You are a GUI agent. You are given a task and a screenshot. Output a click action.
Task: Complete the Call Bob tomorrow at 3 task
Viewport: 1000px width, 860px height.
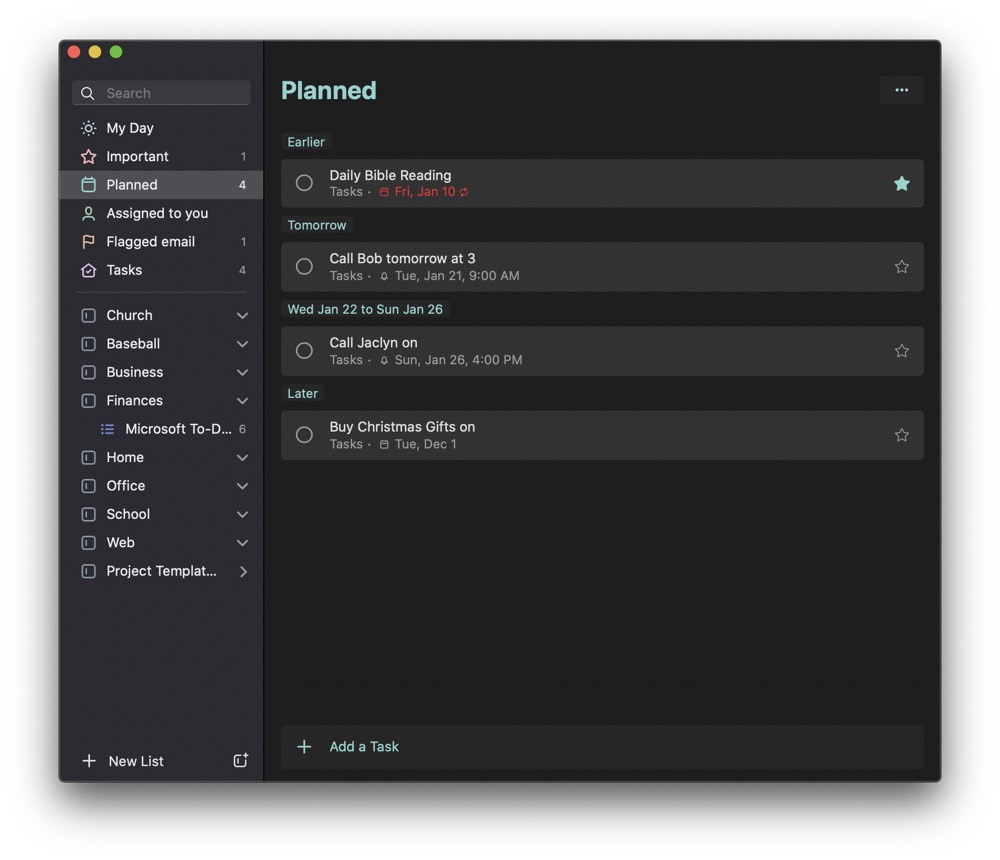(304, 267)
